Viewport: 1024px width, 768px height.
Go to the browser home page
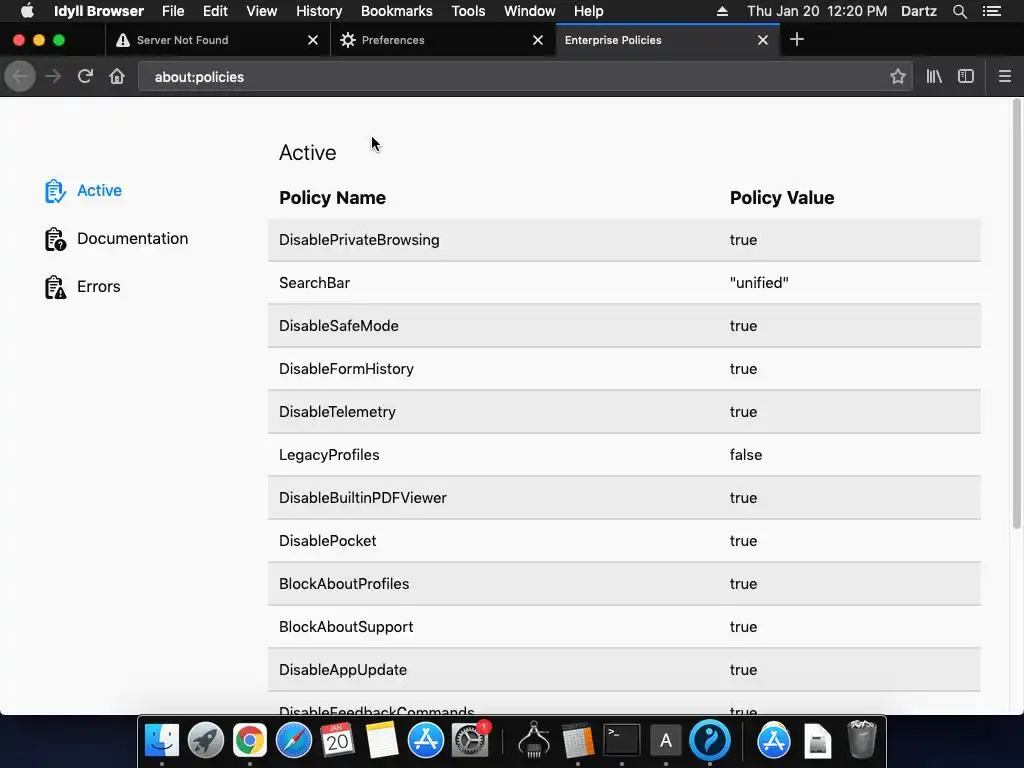coord(117,76)
